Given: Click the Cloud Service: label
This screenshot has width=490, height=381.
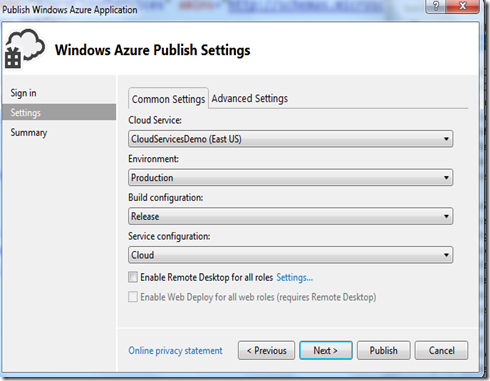Looking at the screenshot, I should [155, 120].
